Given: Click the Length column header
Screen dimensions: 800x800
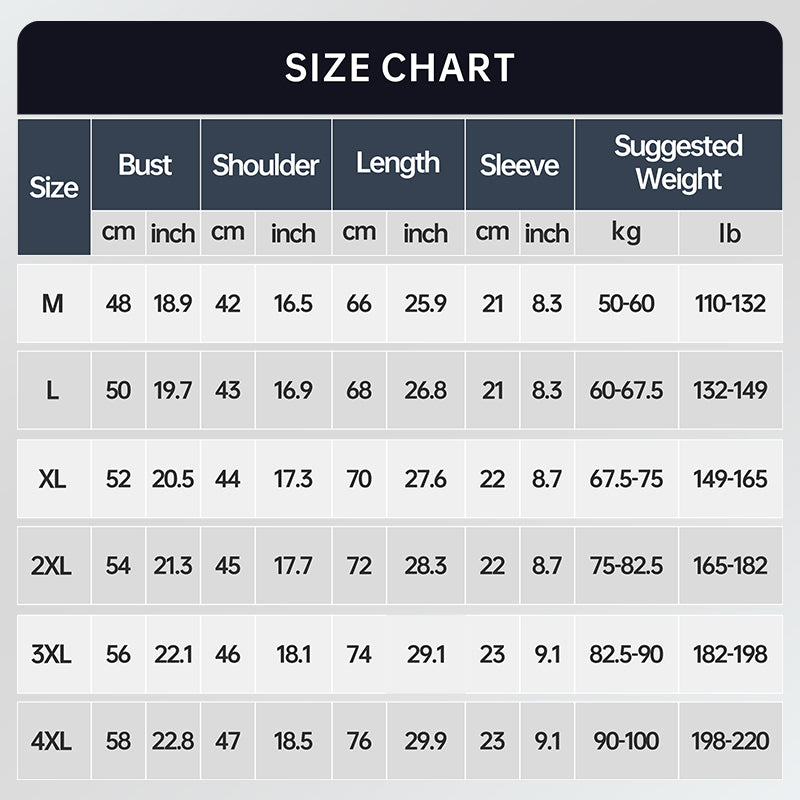Looking at the screenshot, I should (x=398, y=164).
